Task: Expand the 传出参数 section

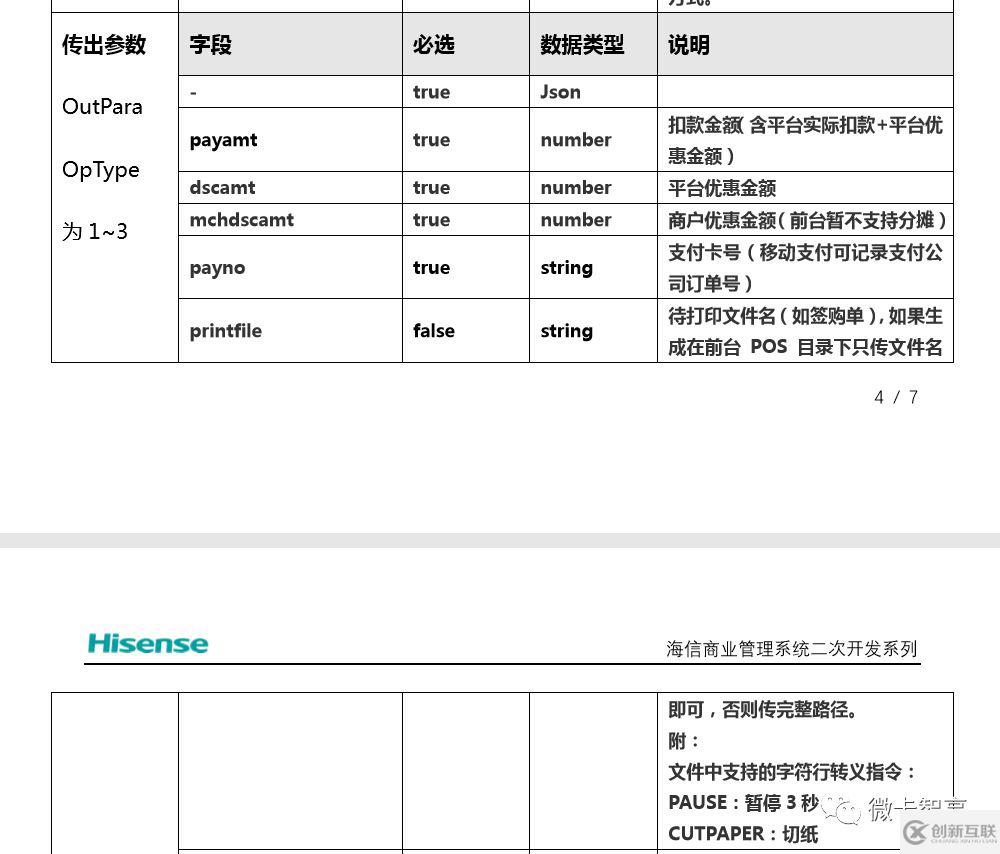Action: (x=103, y=44)
